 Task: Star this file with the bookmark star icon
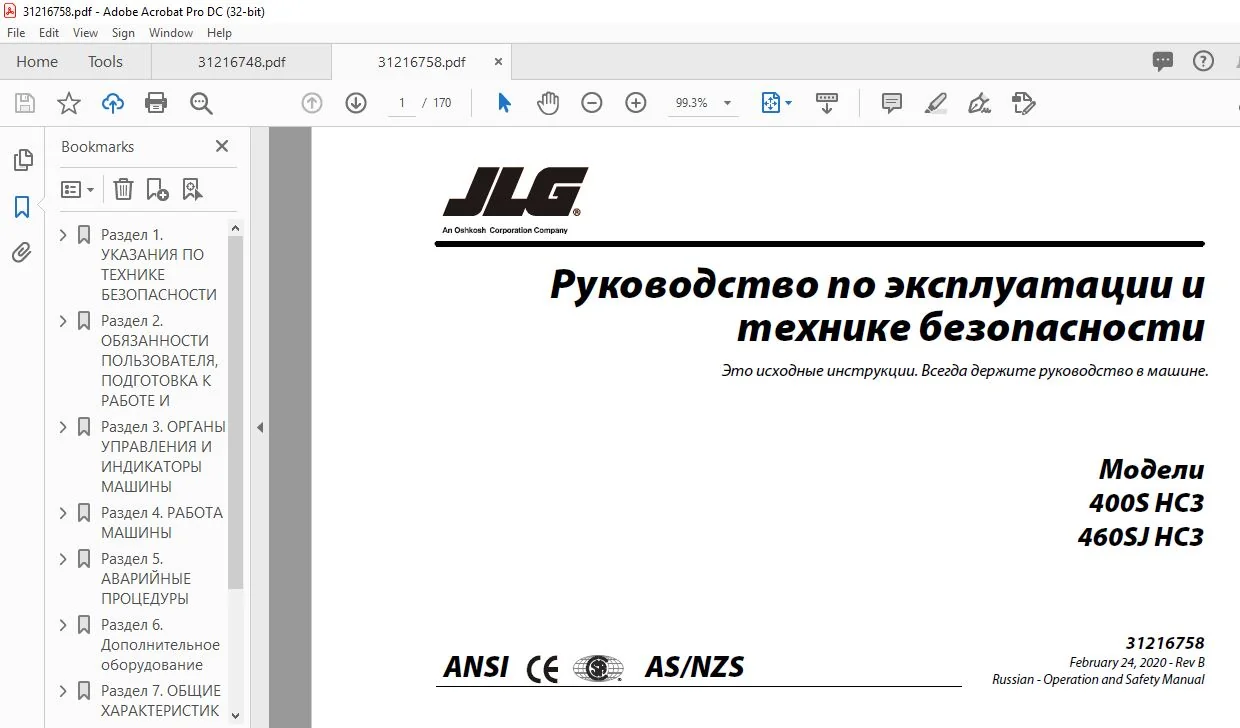coord(68,103)
